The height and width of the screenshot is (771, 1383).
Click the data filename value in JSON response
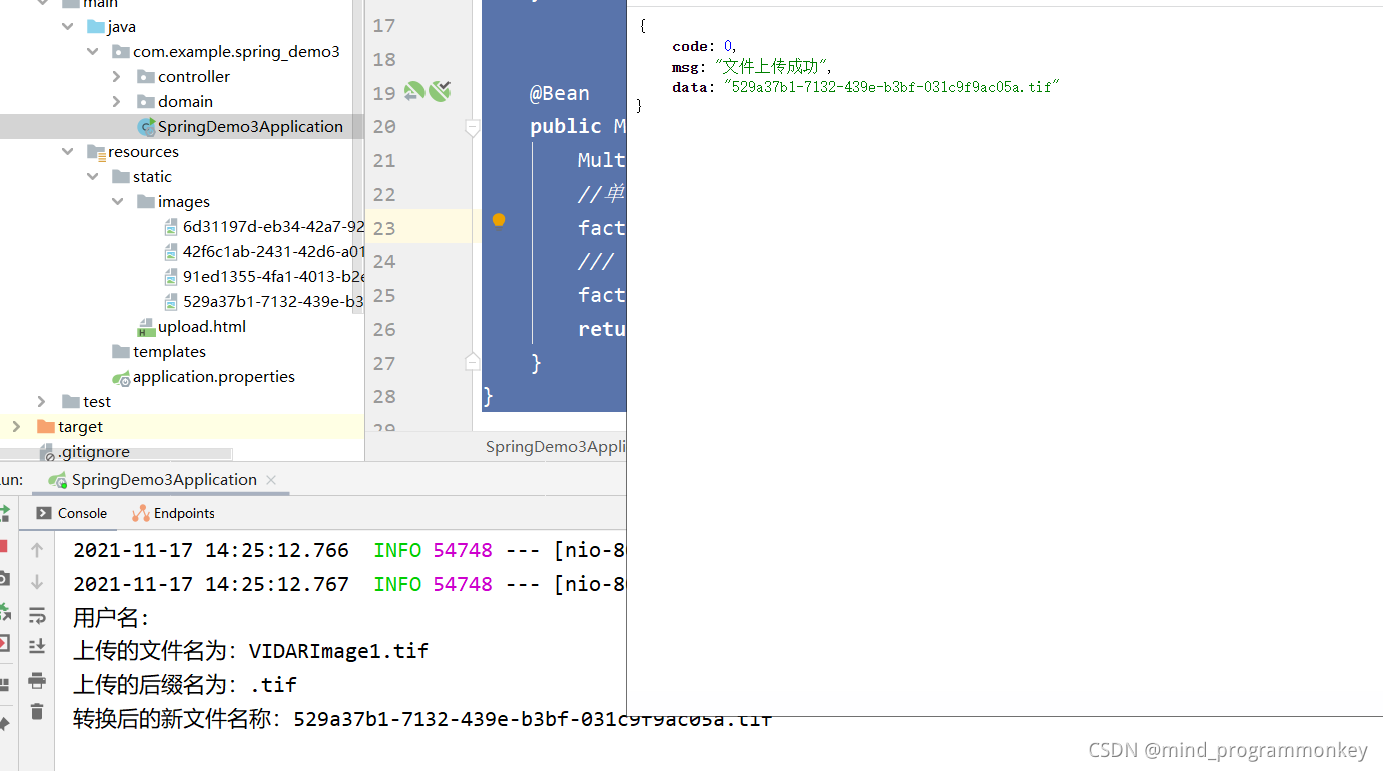[x=891, y=87]
